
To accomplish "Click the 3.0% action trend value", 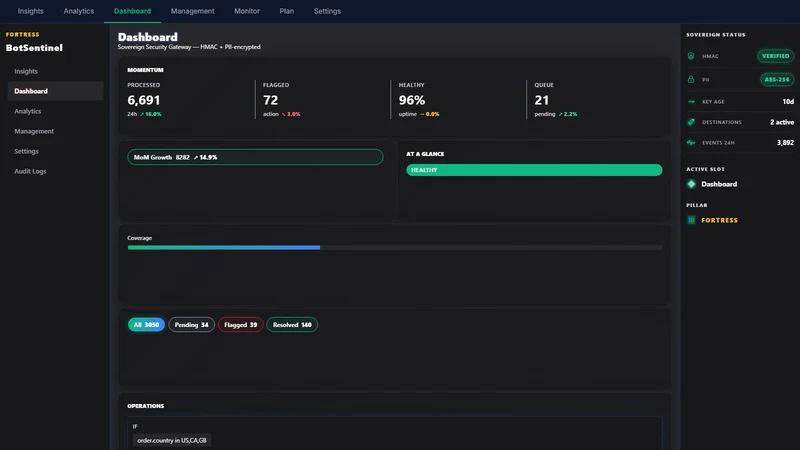I will point(291,114).
